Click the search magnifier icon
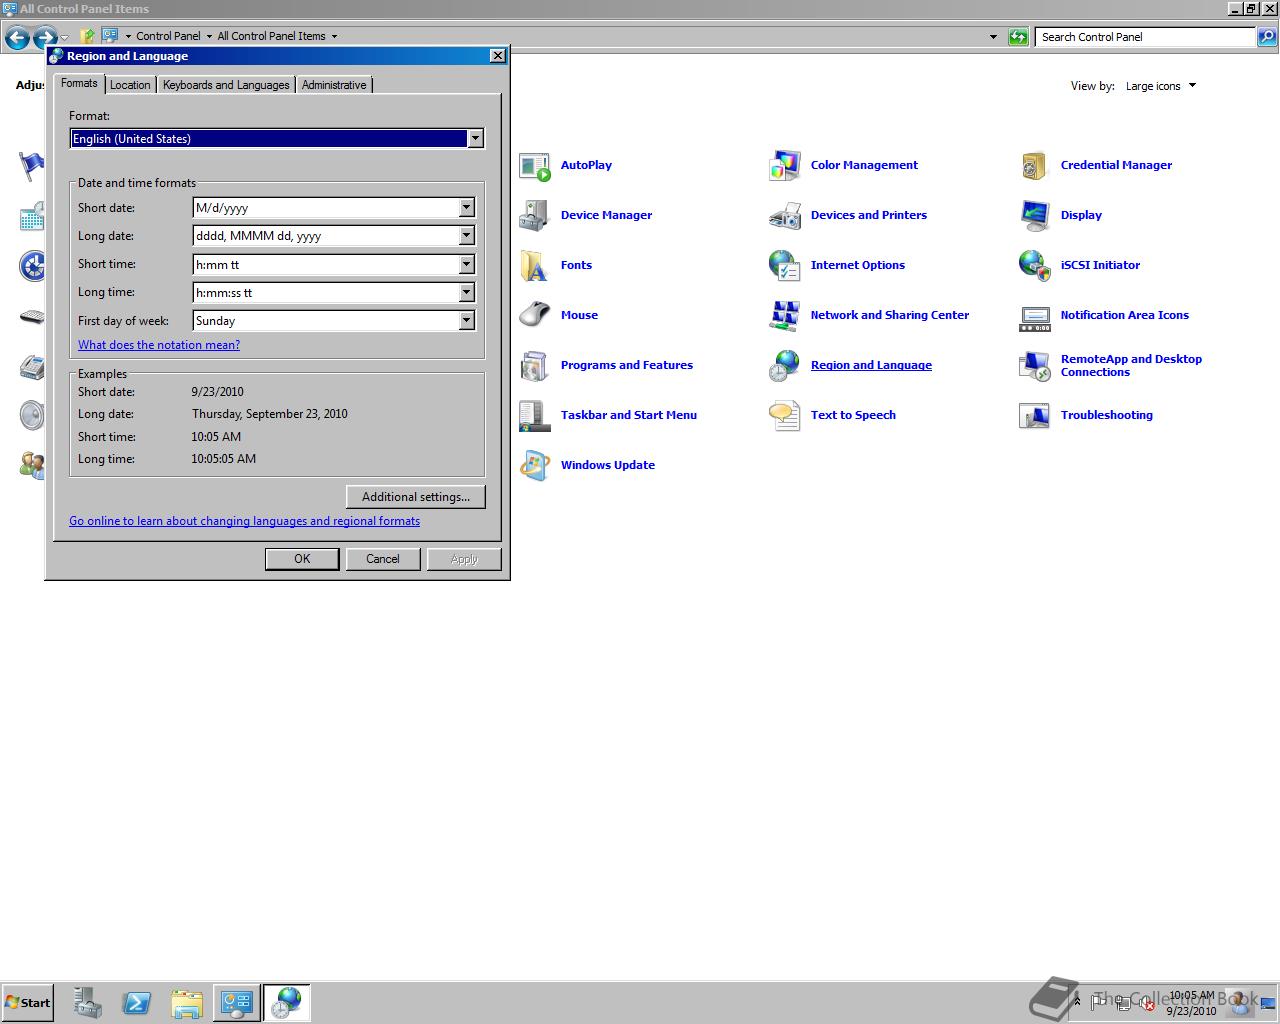Image resolution: width=1280 pixels, height=1024 pixels. coord(1267,37)
